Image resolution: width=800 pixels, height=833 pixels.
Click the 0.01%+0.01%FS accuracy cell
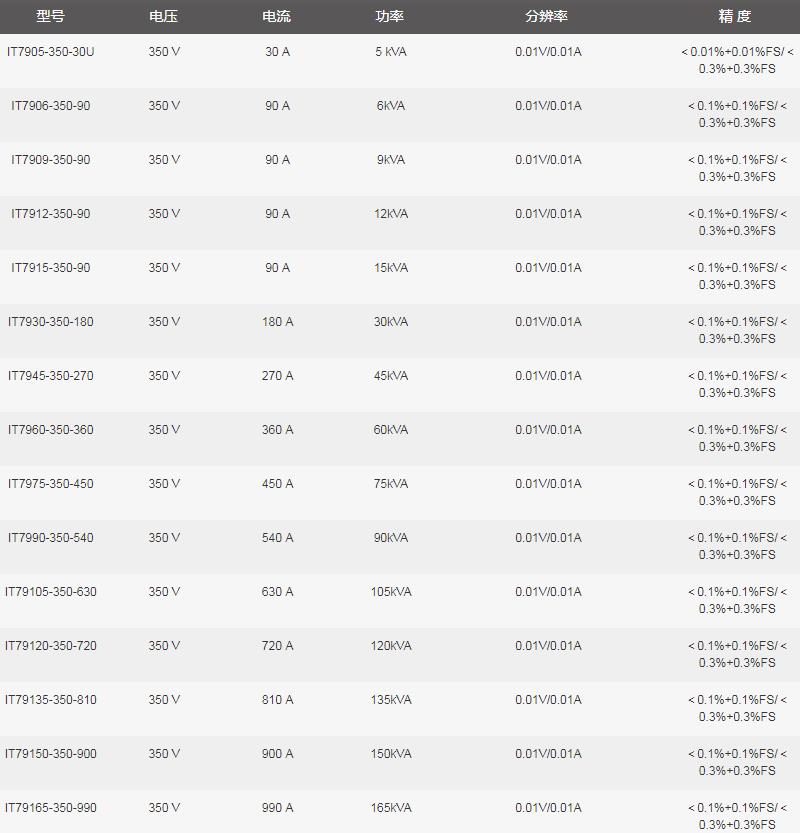click(737, 60)
